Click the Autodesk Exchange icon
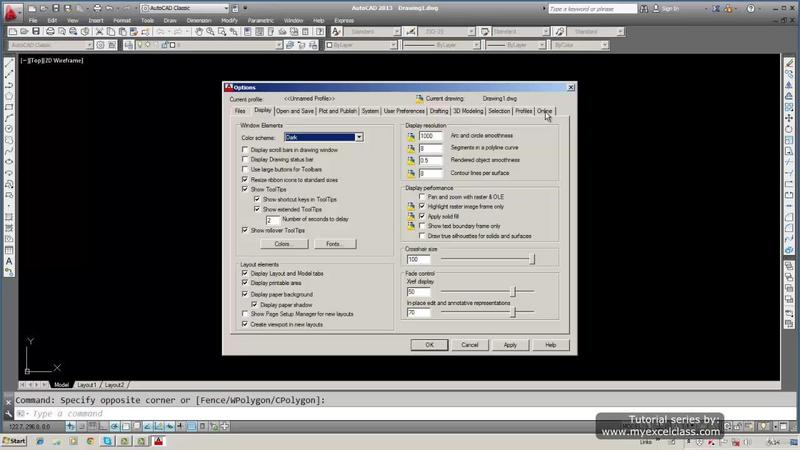This screenshot has height=450, width=800. [716, 9]
